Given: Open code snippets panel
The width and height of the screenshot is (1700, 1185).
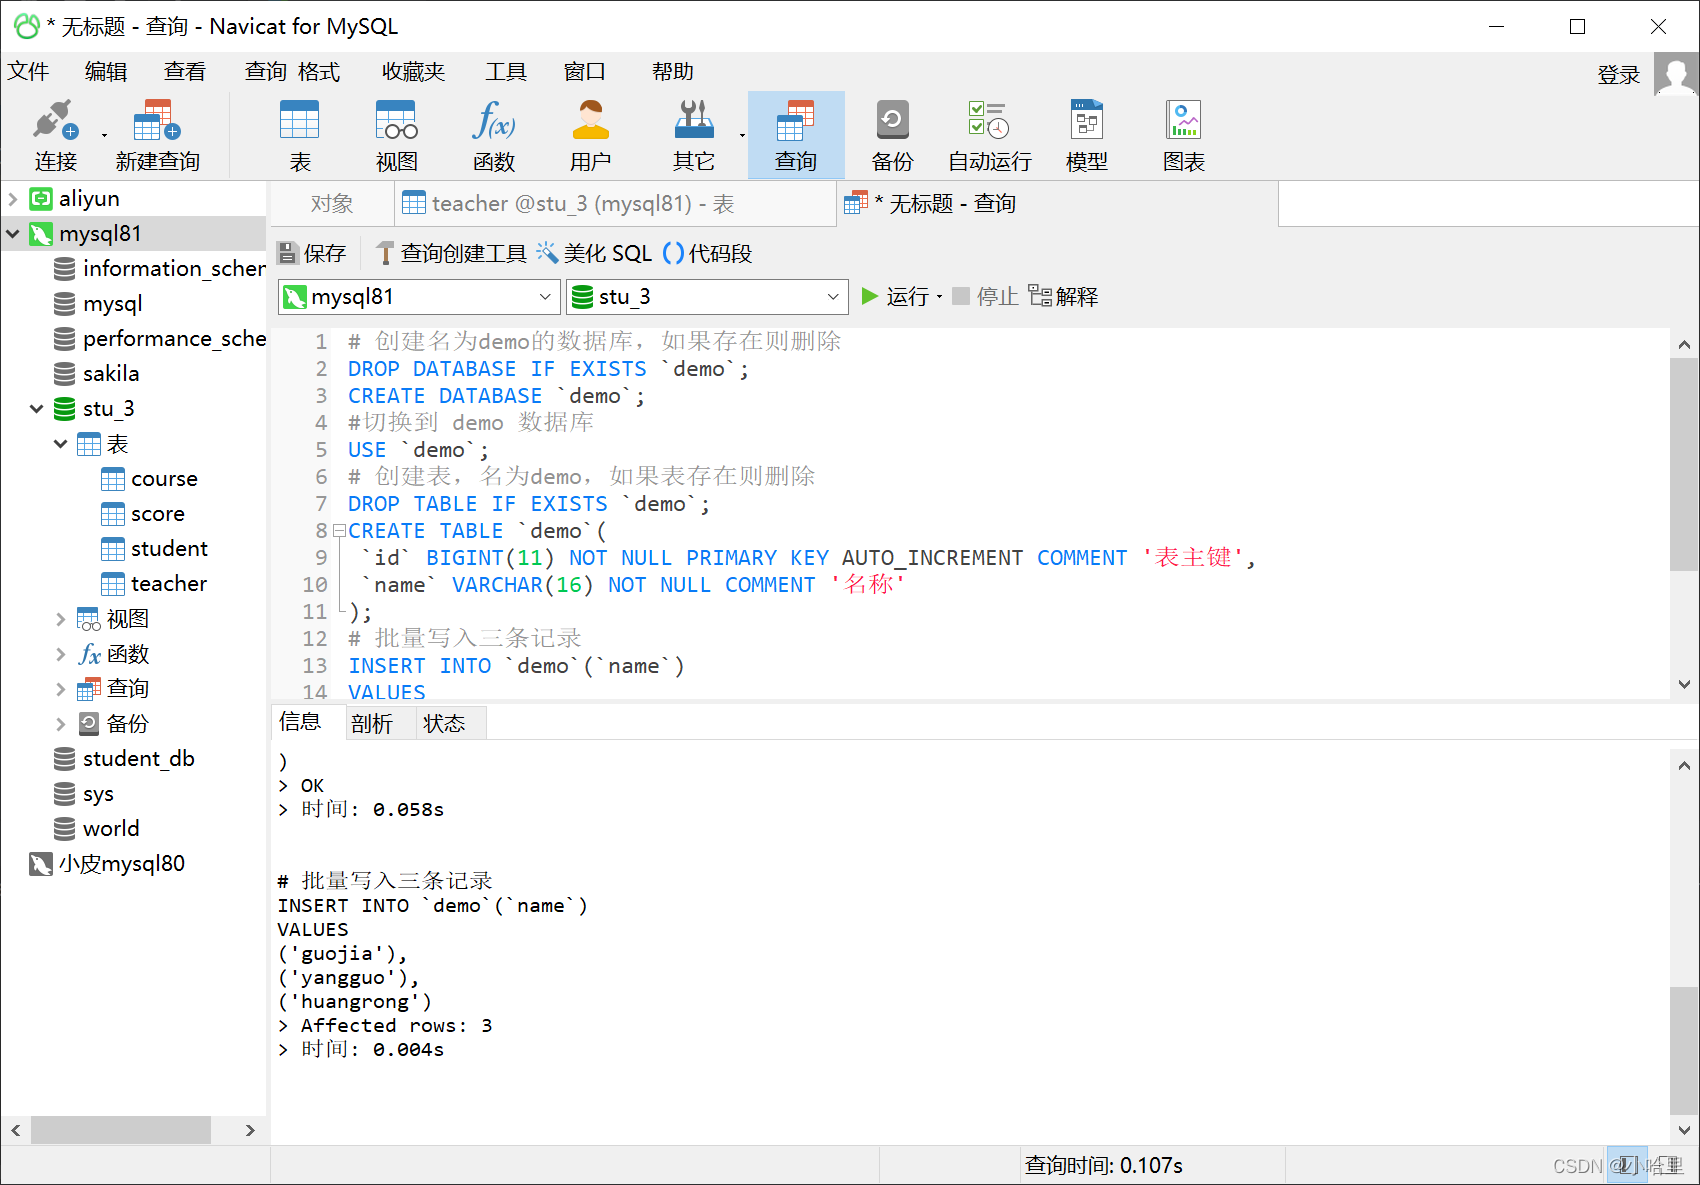Looking at the screenshot, I should pyautogui.click(x=708, y=253).
